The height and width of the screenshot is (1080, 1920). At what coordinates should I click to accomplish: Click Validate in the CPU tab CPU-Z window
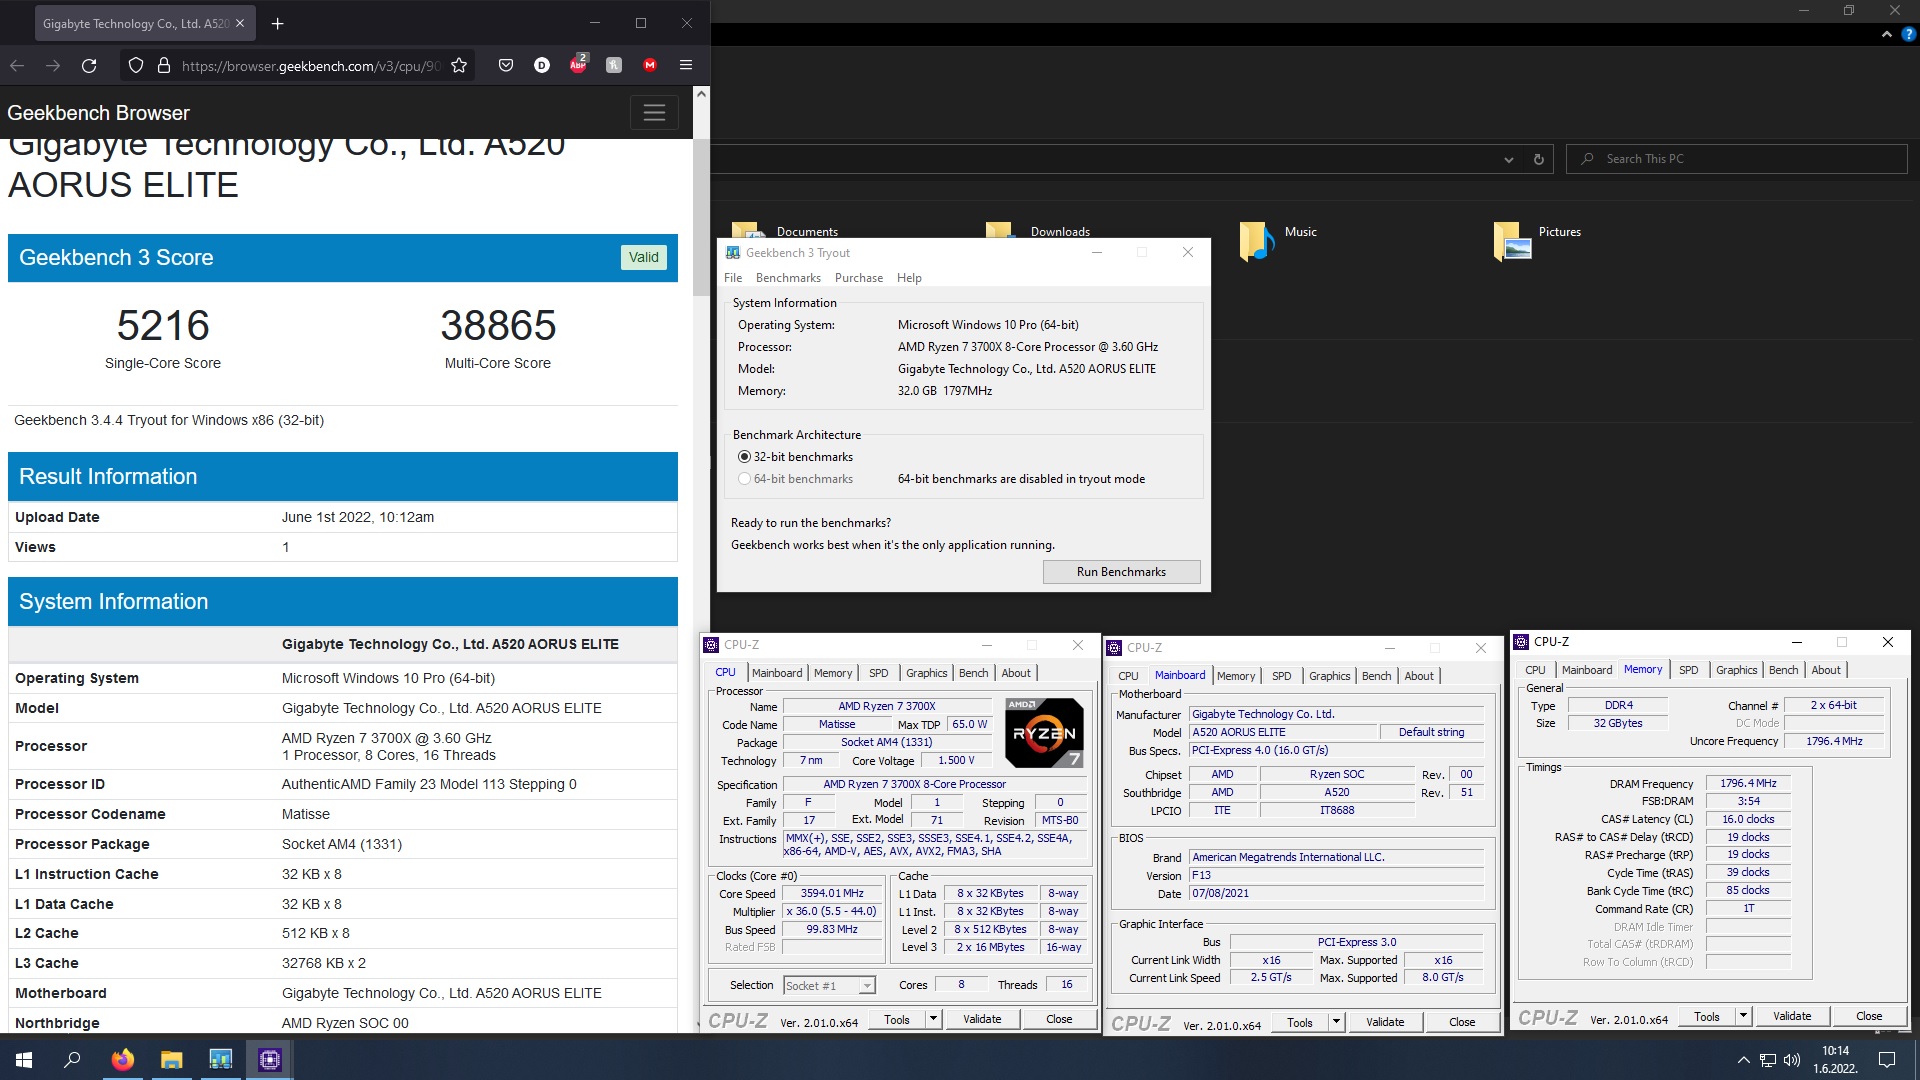[x=982, y=1019]
